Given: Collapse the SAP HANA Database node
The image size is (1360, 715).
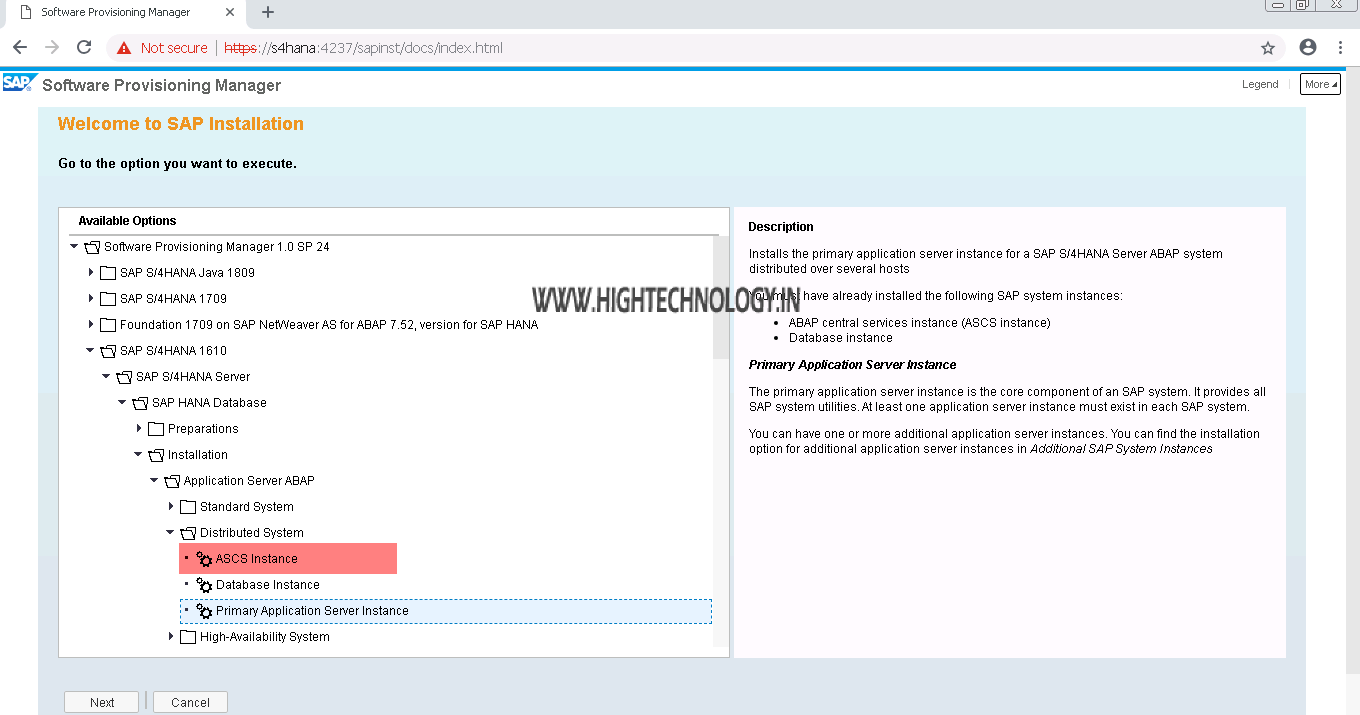Looking at the screenshot, I should coord(122,403).
